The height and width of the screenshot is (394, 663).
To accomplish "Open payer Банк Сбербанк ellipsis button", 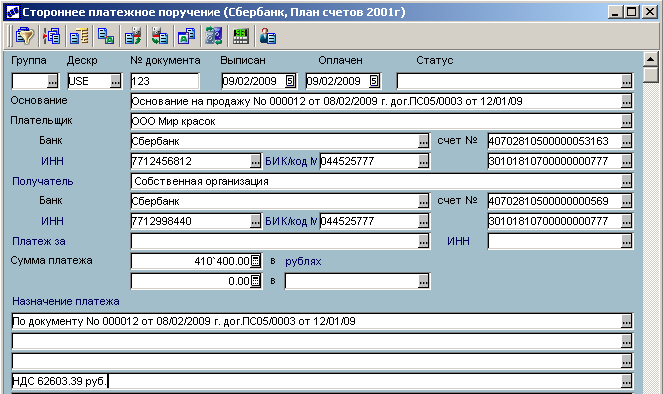I will pos(423,141).
